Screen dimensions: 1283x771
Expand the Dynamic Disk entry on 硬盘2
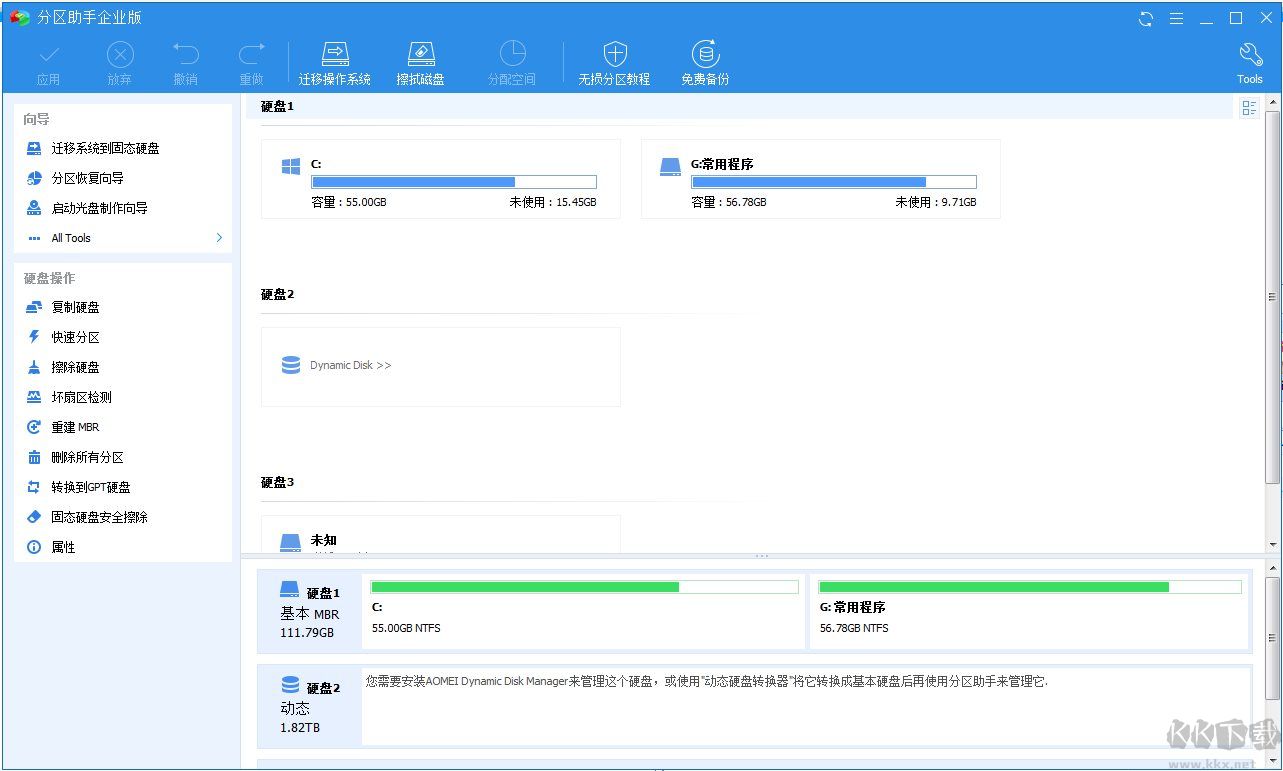pyautogui.click(x=349, y=365)
